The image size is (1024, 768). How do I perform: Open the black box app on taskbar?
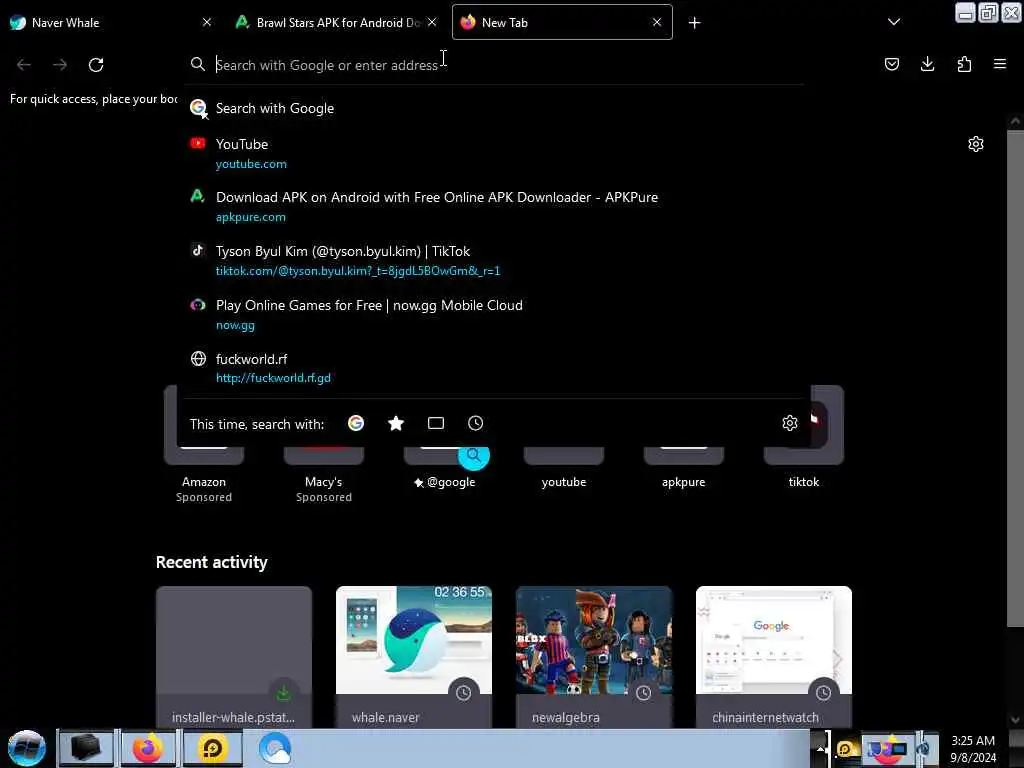[86, 748]
